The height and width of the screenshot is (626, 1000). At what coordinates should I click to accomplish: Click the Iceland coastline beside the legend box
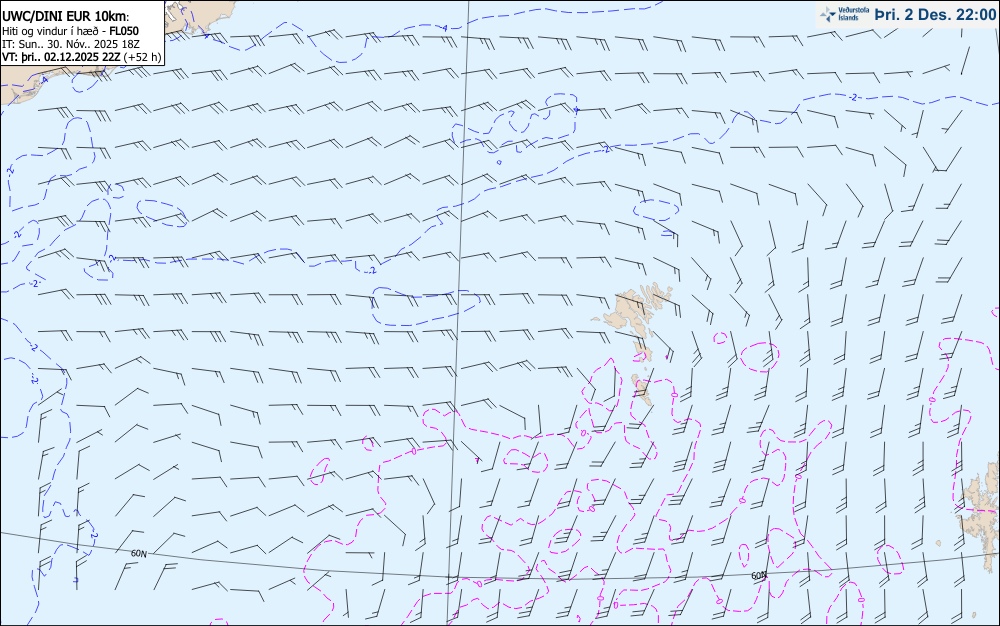198,16
